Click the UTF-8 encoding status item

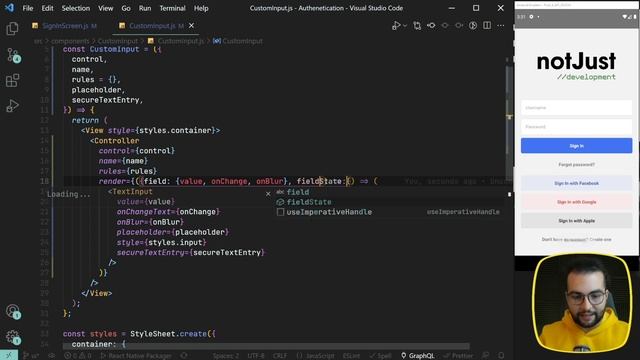pyautogui.click(x=256, y=356)
